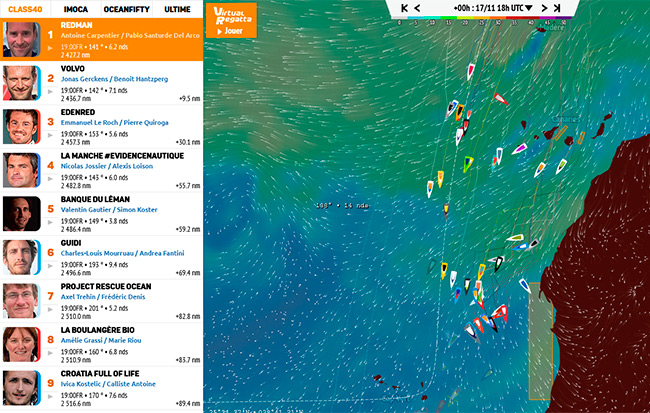Open Charles-Louis Mourruau / Andrea Fantini link
The image size is (650, 413).
coord(122,253)
